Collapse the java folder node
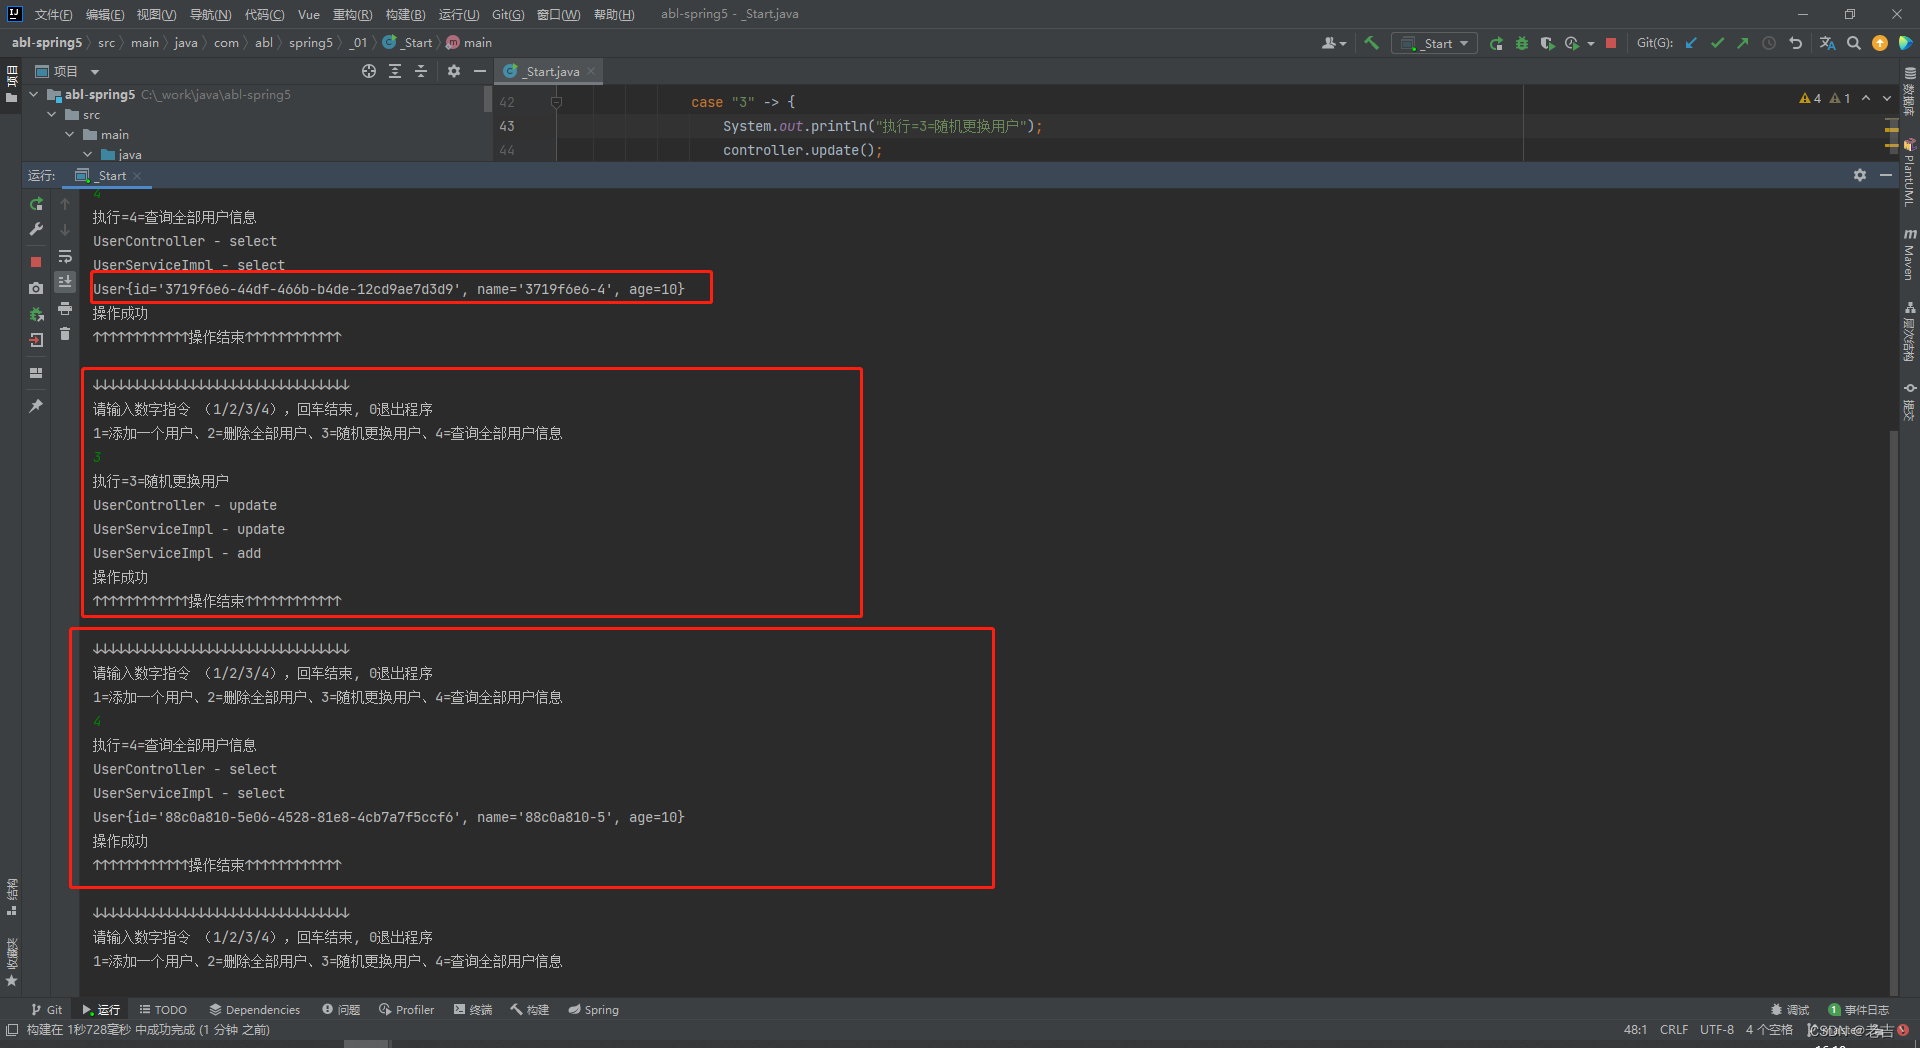Image resolution: width=1920 pixels, height=1048 pixels. click(x=88, y=154)
